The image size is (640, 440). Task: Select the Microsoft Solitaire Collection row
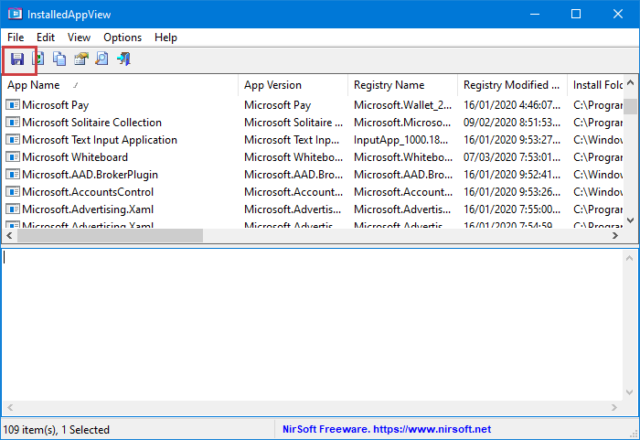[x=92, y=122]
